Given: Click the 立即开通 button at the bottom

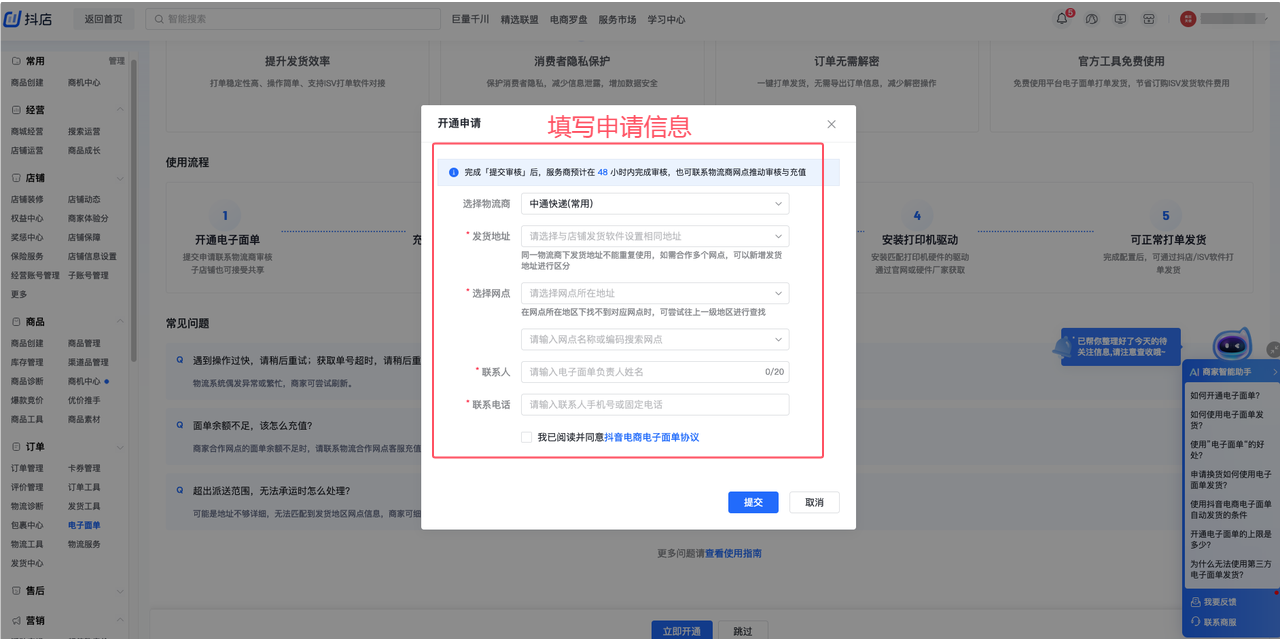Looking at the screenshot, I should (681, 631).
